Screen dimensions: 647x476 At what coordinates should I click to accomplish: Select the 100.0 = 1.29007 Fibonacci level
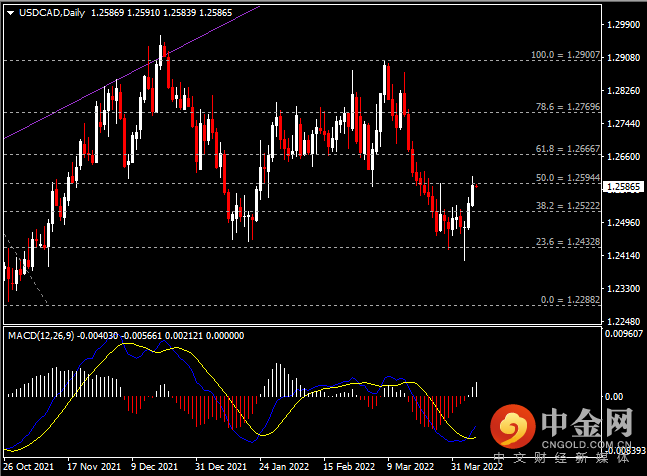coord(565,55)
